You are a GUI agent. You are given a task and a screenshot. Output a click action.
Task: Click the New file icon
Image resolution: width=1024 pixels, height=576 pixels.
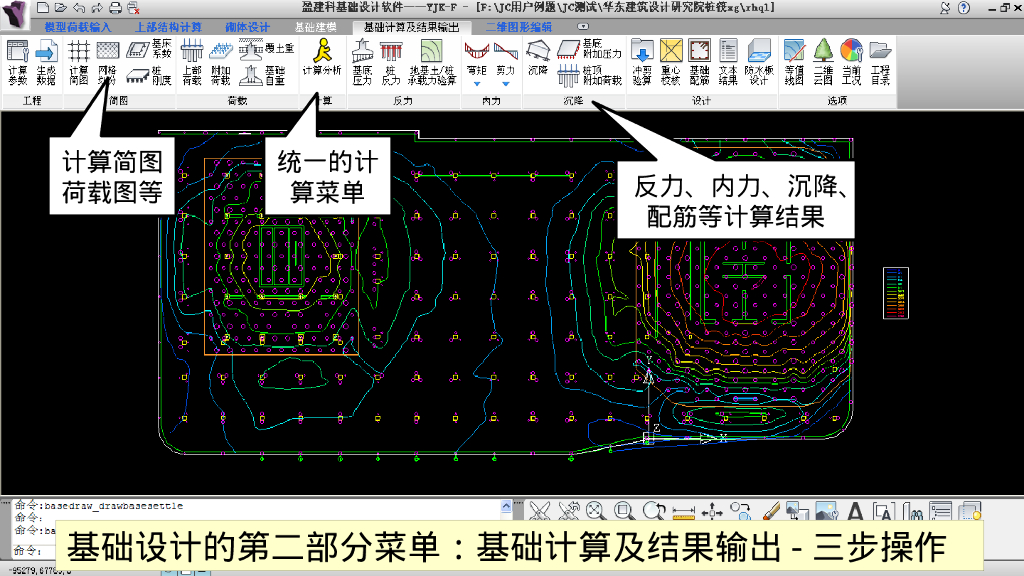point(42,8)
